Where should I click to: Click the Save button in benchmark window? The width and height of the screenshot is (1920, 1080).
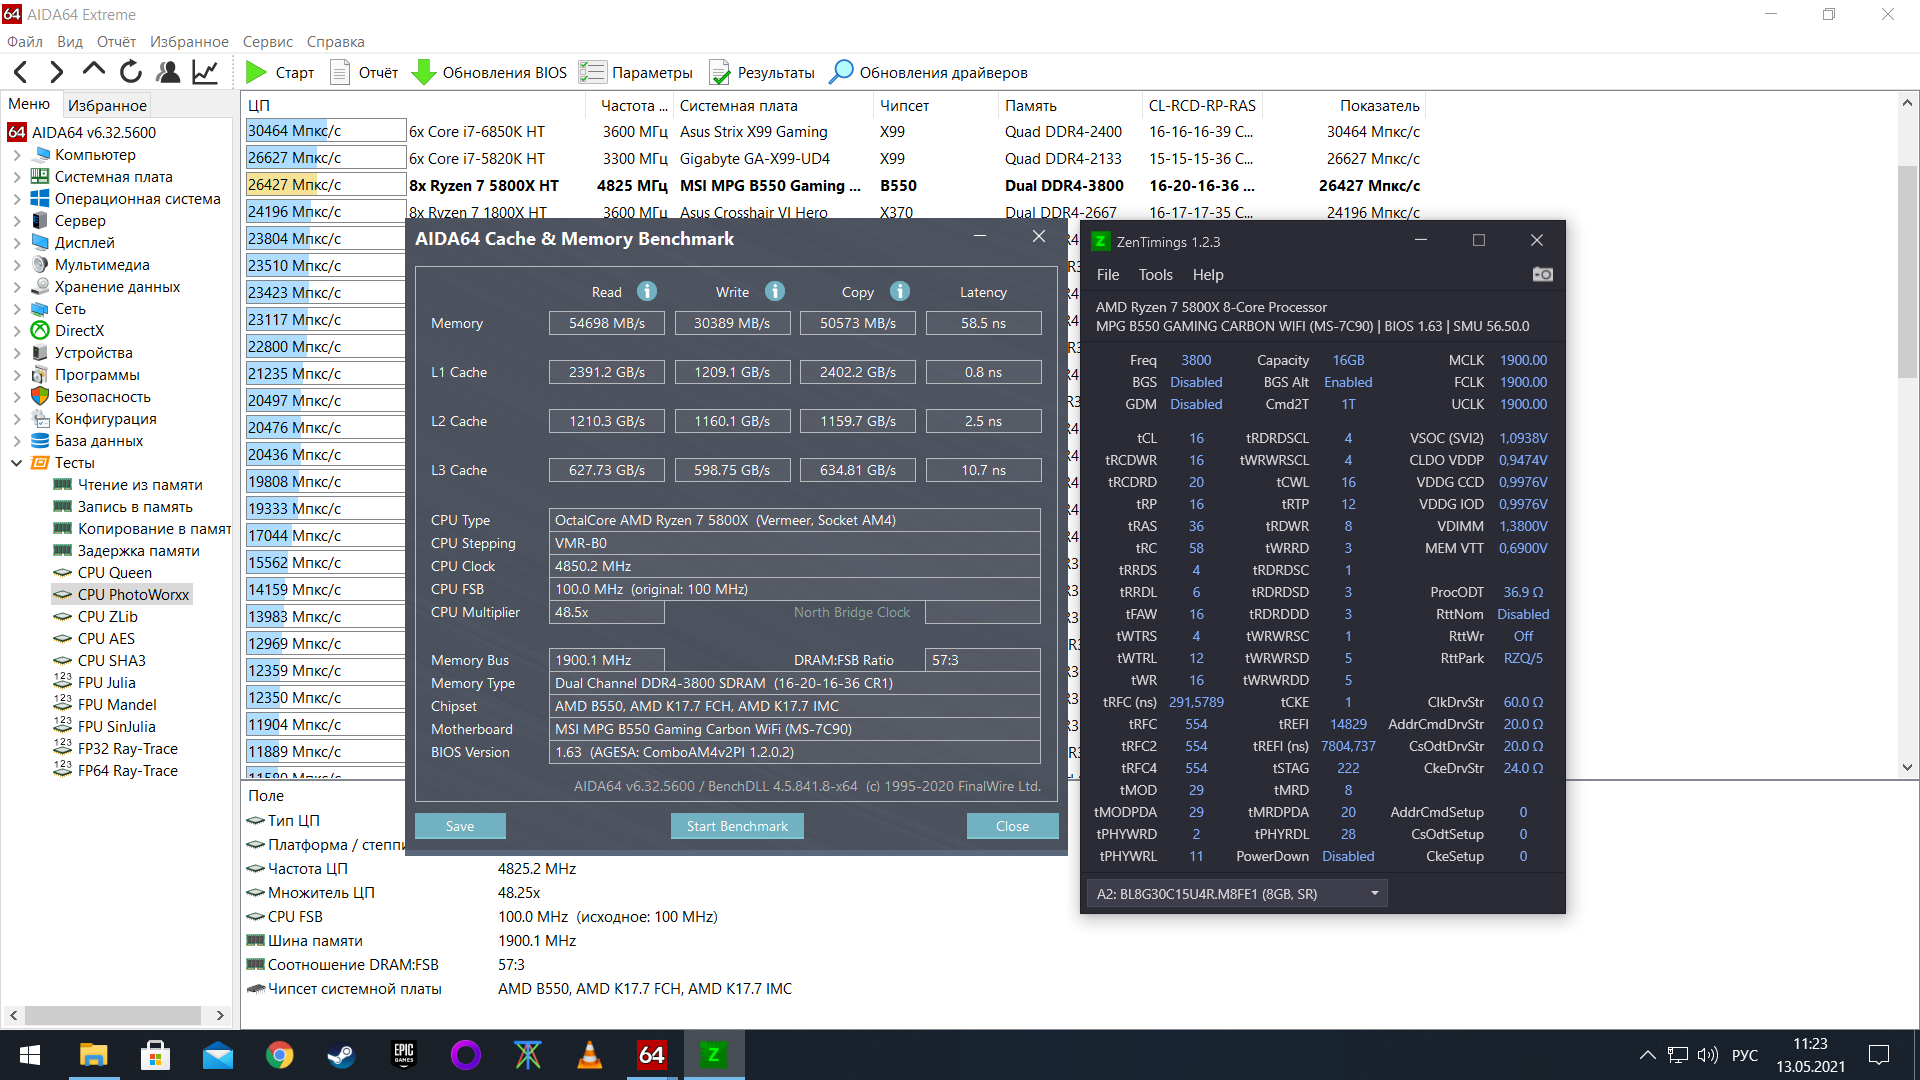point(460,826)
